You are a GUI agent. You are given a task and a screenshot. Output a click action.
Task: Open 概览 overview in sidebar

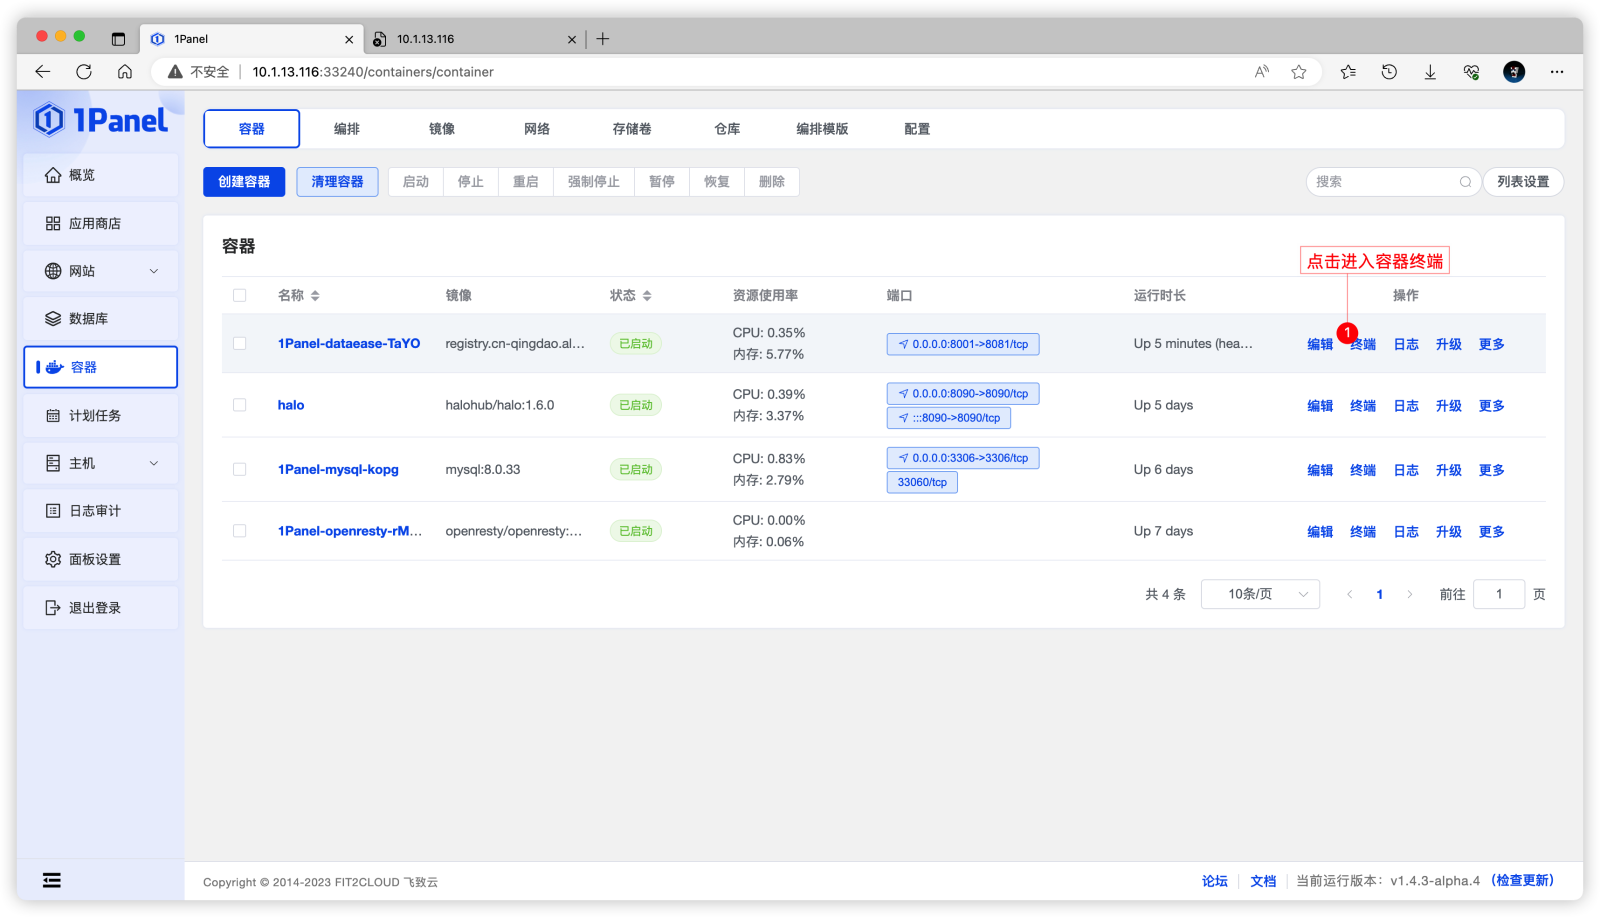tap(101, 175)
